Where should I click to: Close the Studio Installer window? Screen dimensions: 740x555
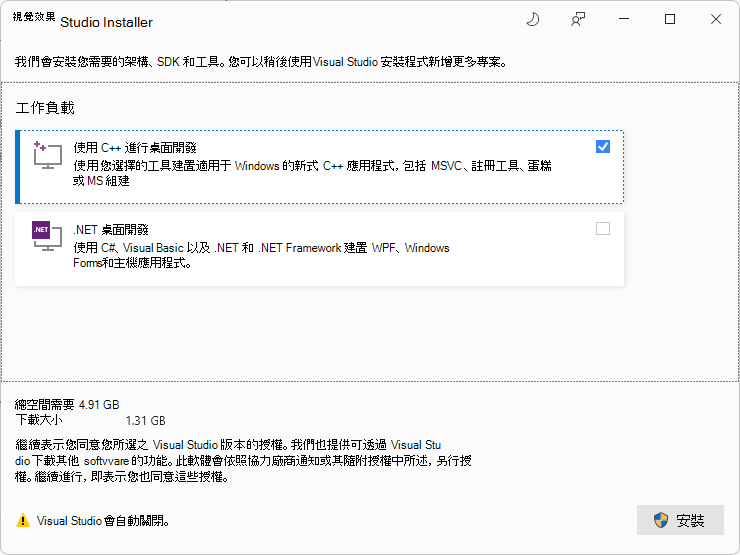715,19
